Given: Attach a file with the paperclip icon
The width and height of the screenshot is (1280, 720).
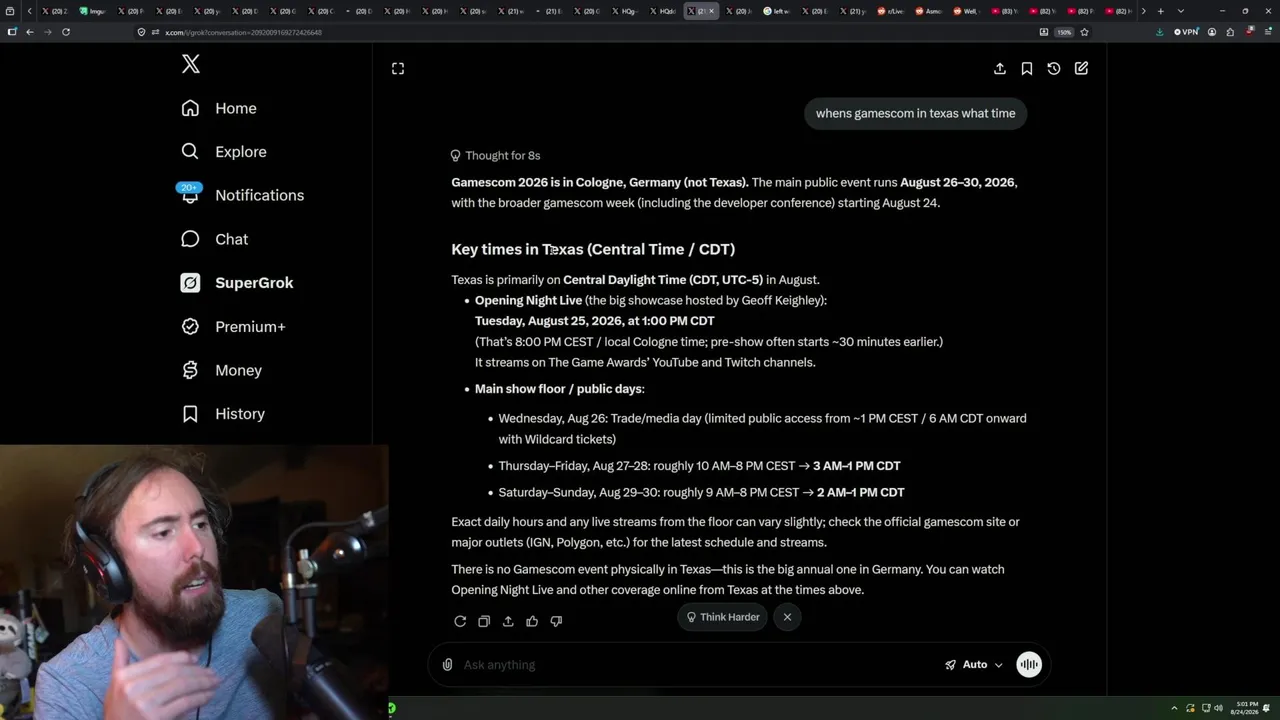Looking at the screenshot, I should (447, 665).
